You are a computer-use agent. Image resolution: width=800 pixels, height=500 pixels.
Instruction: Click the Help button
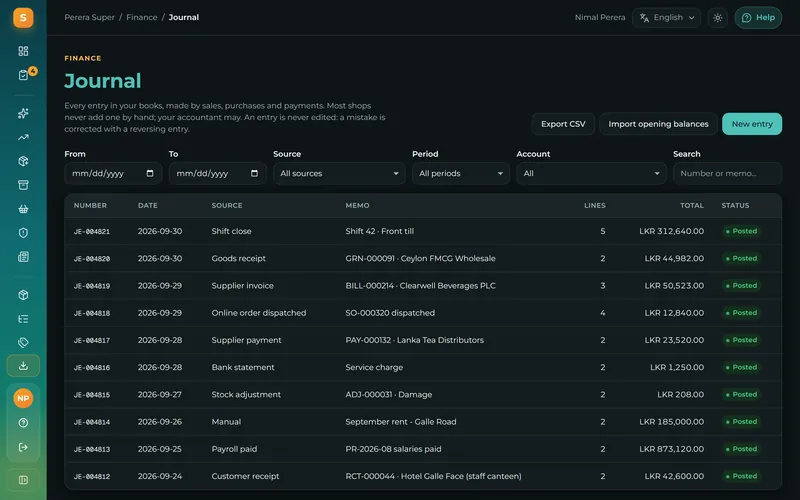click(758, 17)
